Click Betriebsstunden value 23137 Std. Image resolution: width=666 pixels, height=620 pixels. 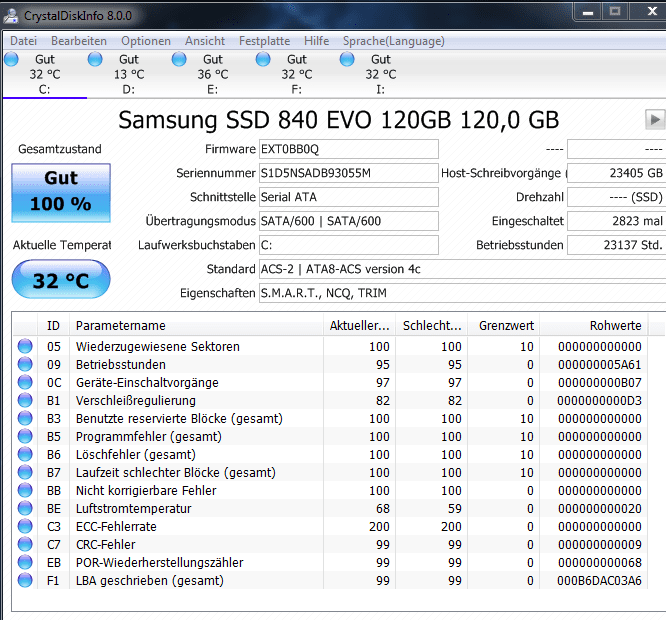[616, 245]
